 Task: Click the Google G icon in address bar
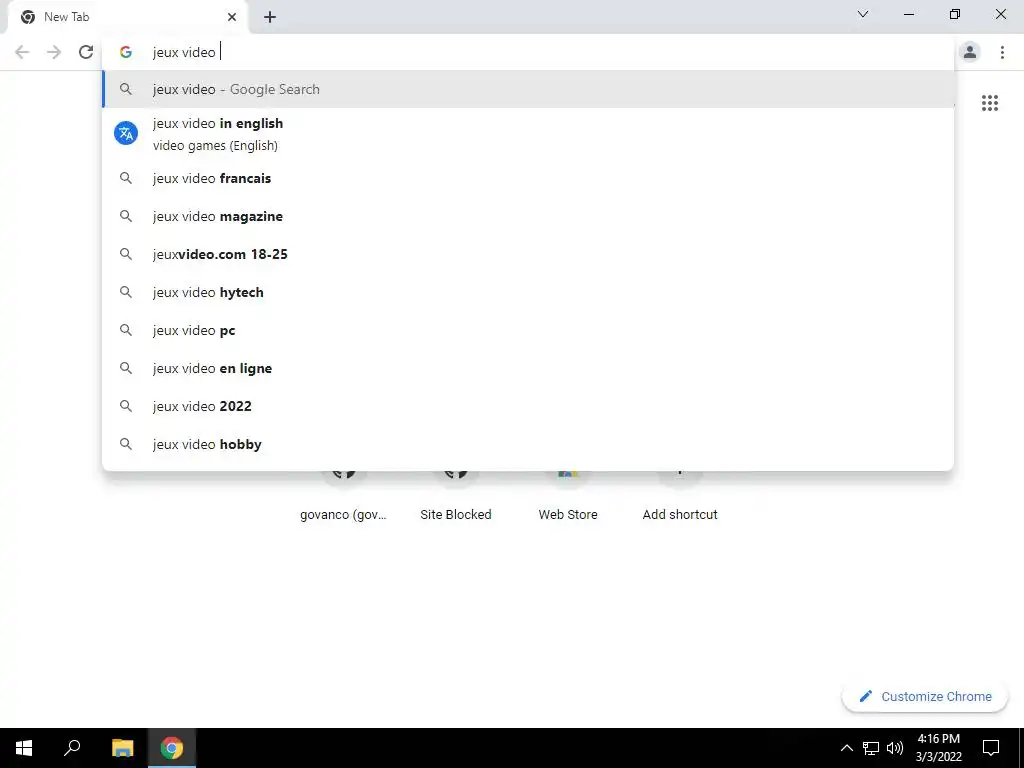tap(125, 52)
